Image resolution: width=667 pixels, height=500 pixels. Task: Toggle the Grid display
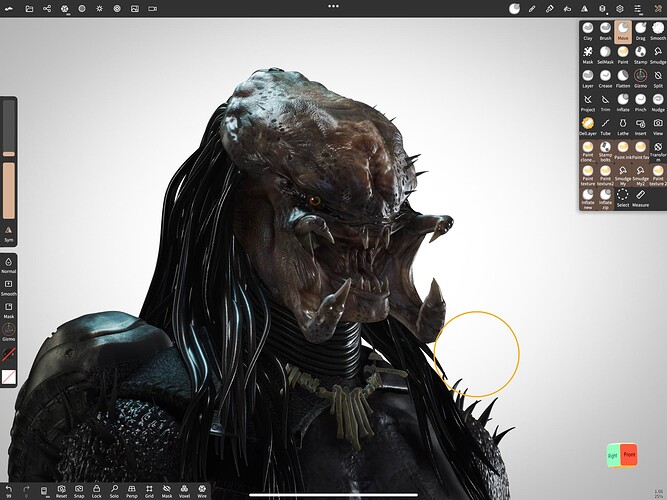pyautogui.click(x=149, y=491)
